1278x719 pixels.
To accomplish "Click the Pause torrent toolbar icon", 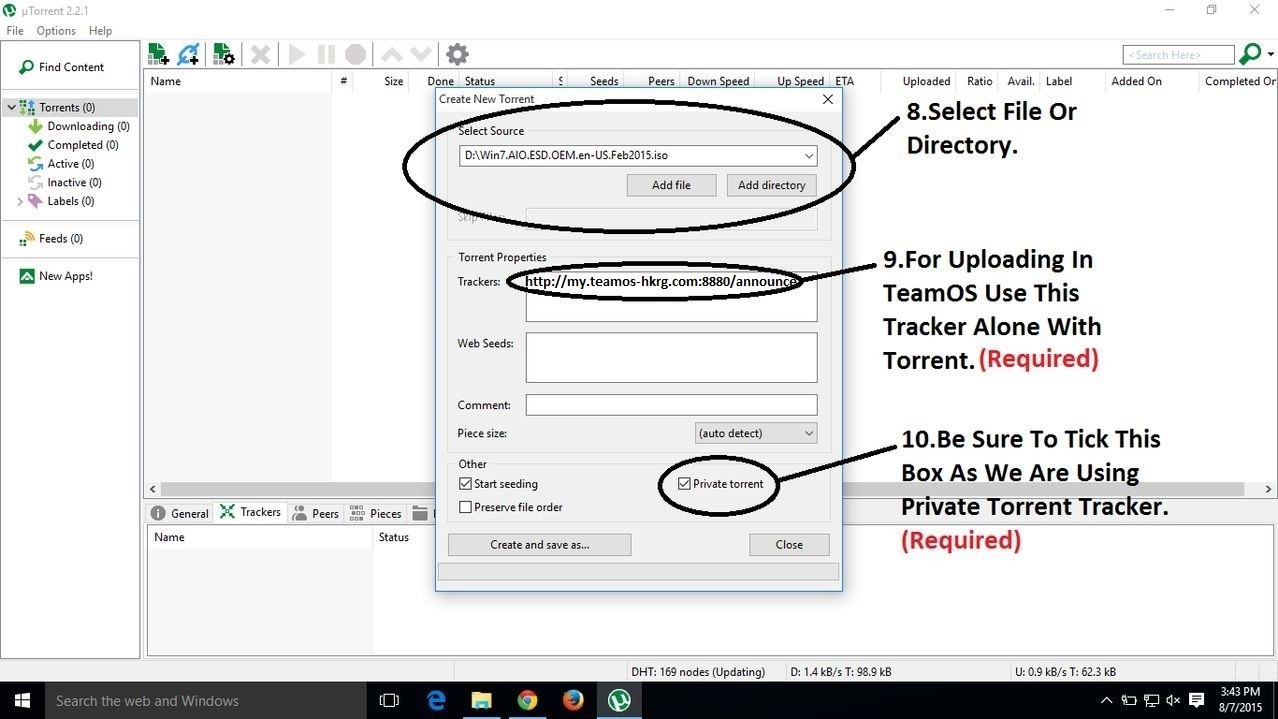I will click(x=326, y=54).
